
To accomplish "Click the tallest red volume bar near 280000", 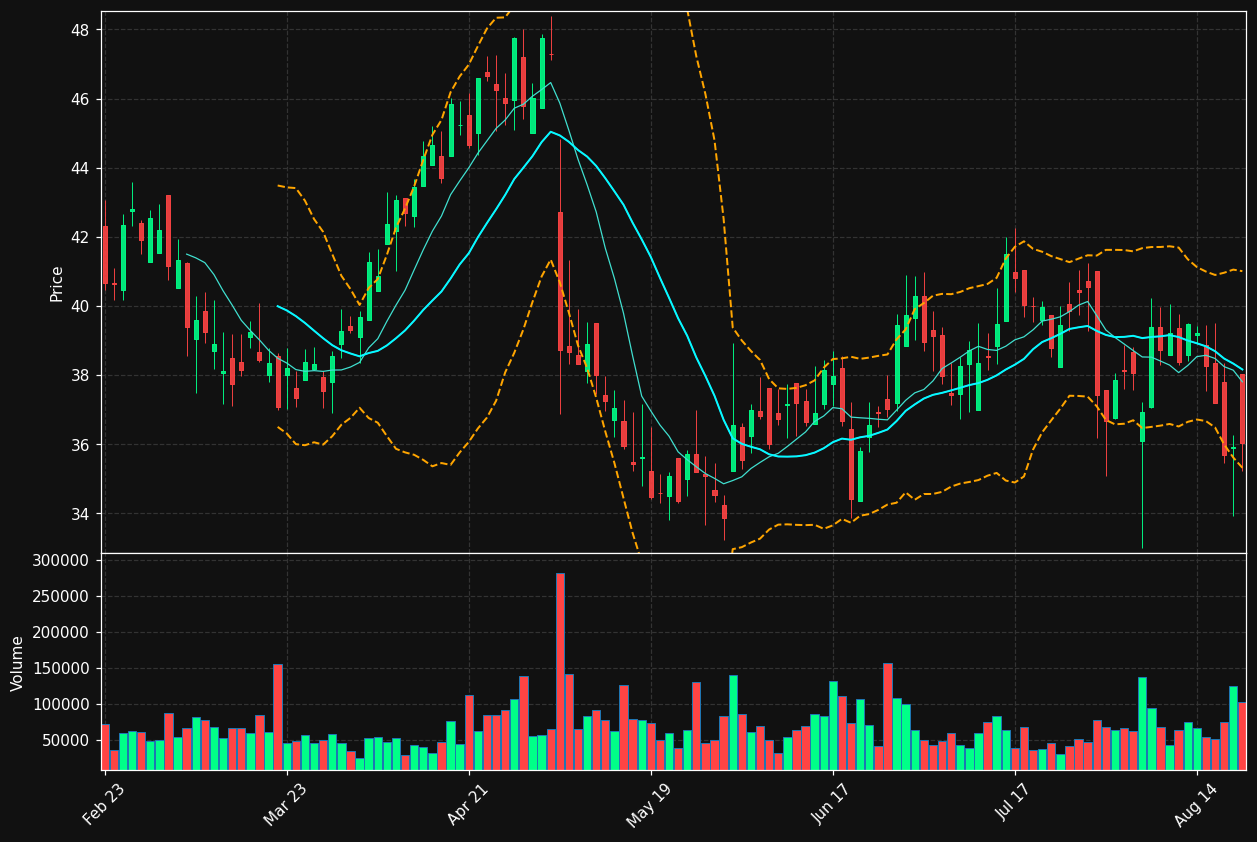I will (560, 671).
